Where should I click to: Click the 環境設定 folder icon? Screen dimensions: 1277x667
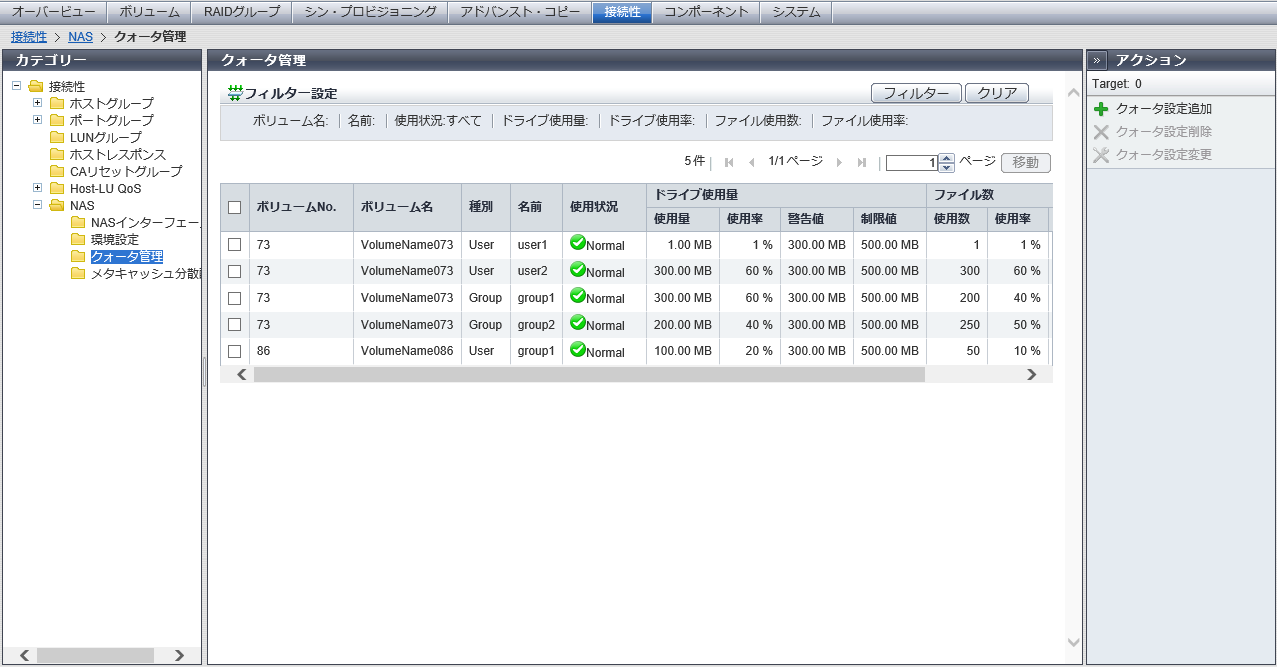click(x=78, y=240)
